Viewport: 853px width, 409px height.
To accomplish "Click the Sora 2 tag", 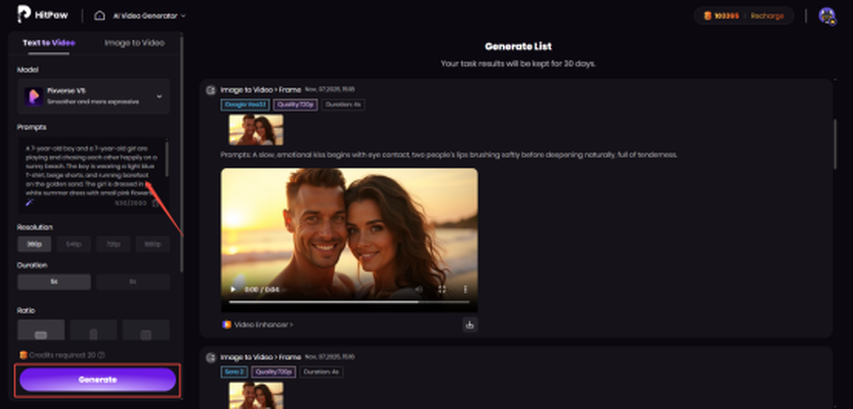I will (234, 372).
